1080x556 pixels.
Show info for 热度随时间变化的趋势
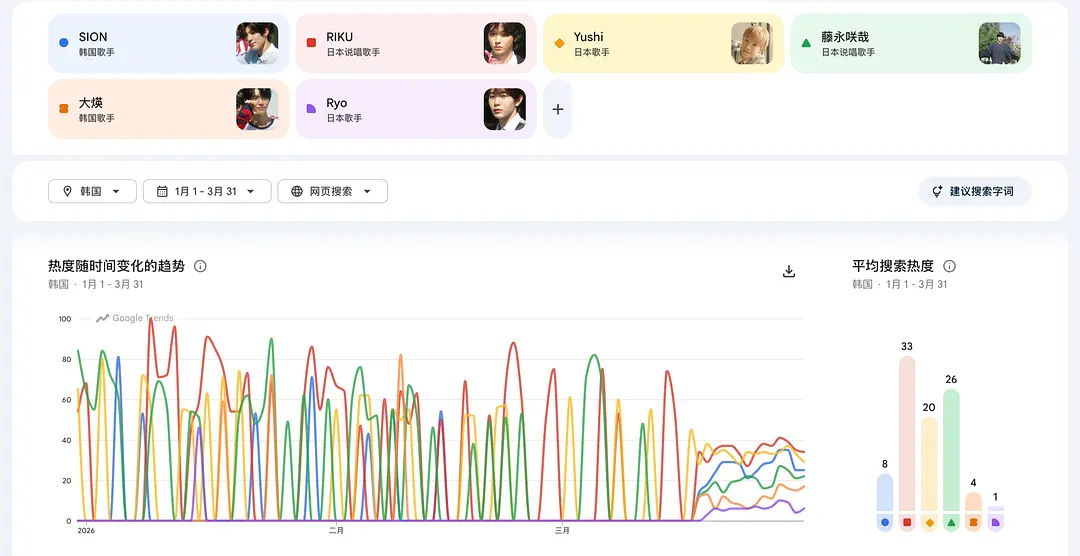click(x=200, y=266)
